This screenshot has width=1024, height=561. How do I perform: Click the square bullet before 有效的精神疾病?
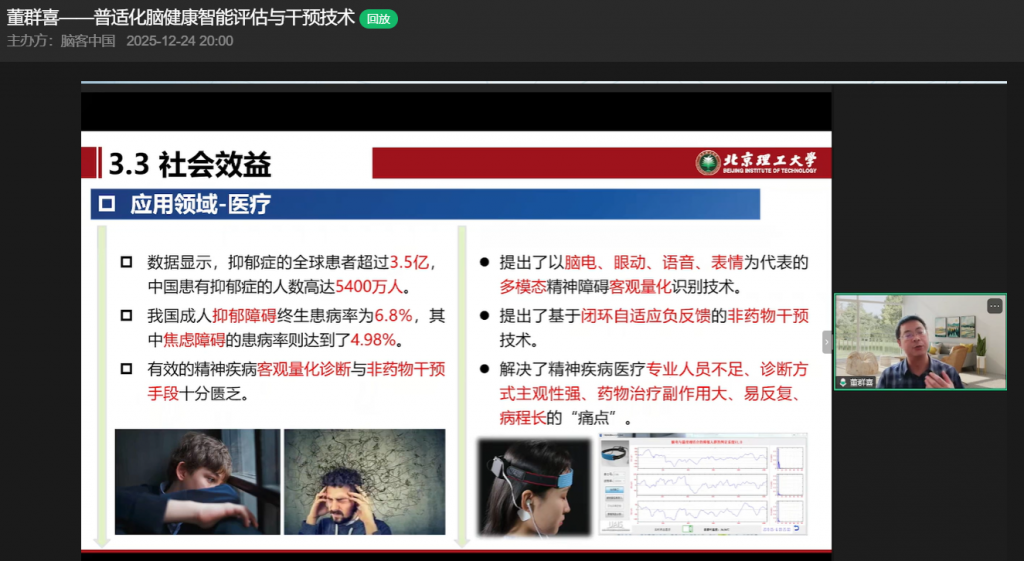(126, 368)
